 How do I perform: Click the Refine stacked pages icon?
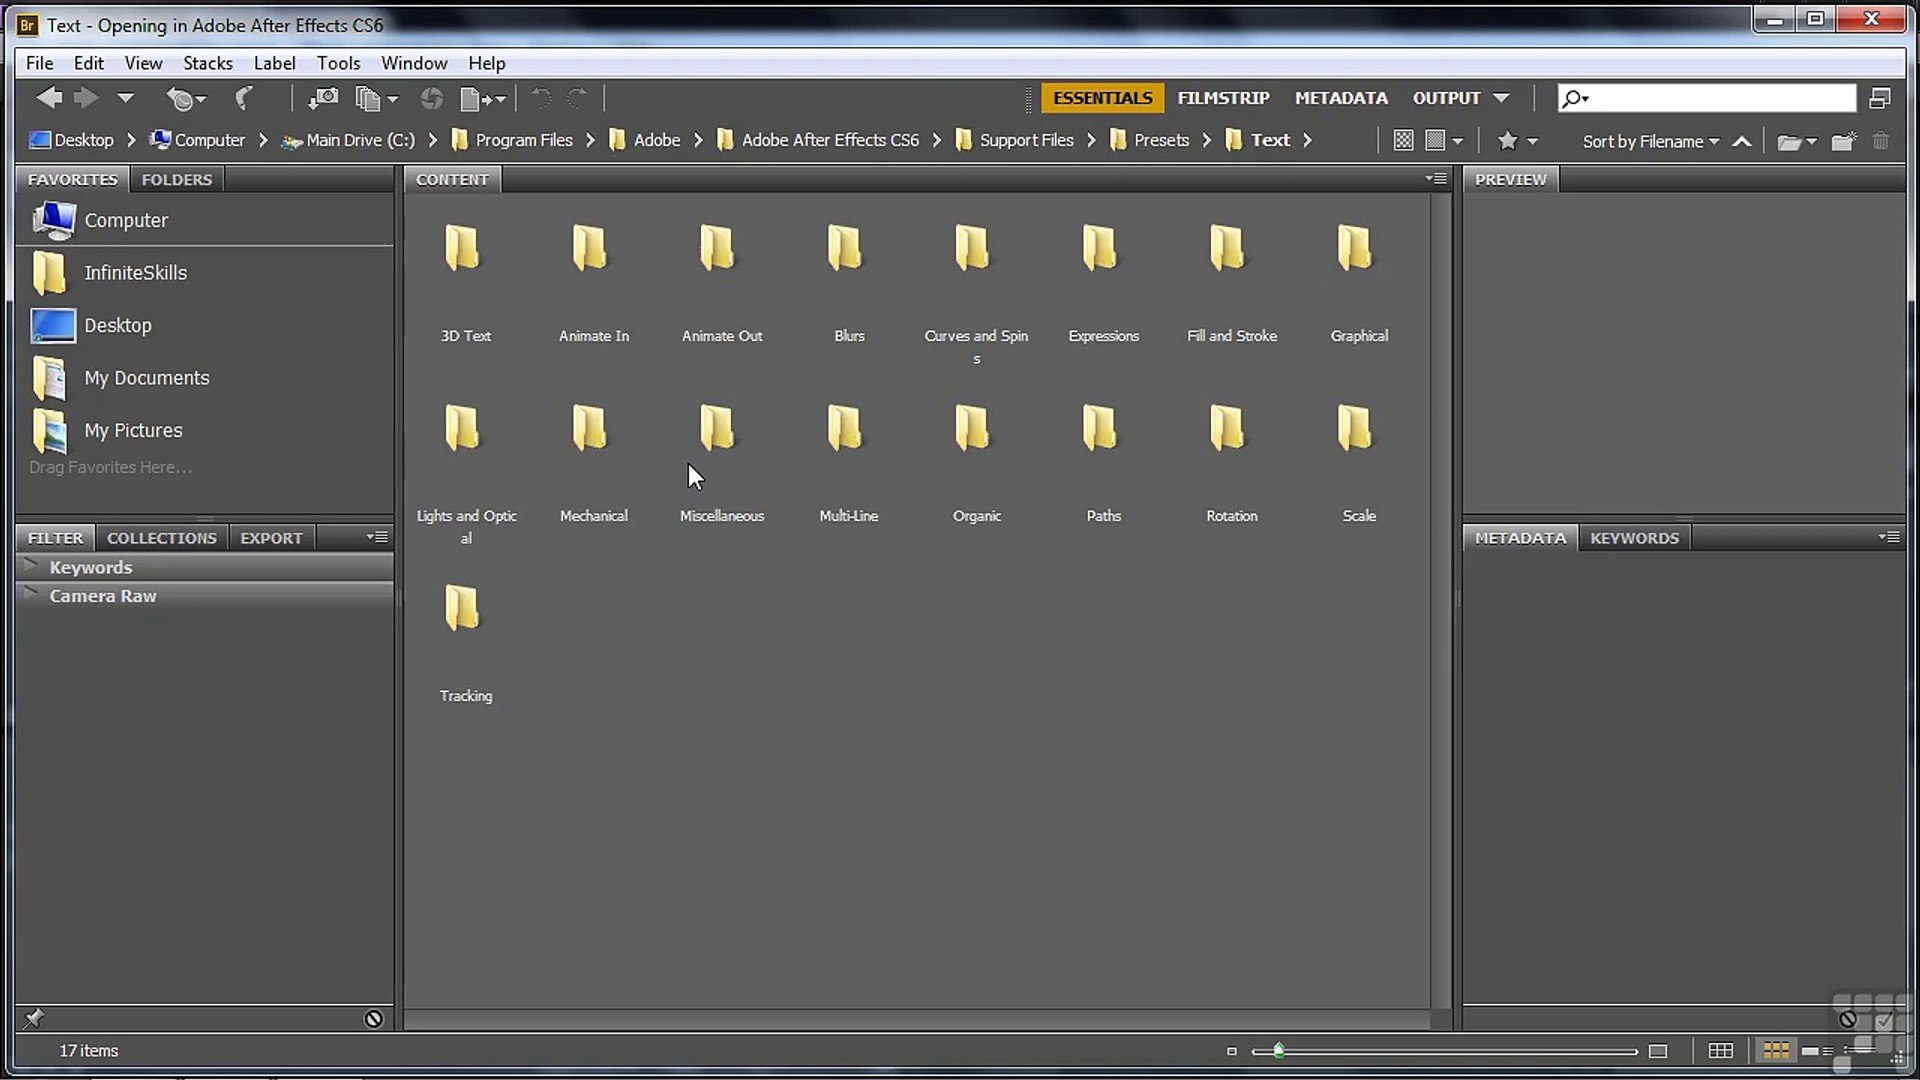pyautogui.click(x=370, y=98)
